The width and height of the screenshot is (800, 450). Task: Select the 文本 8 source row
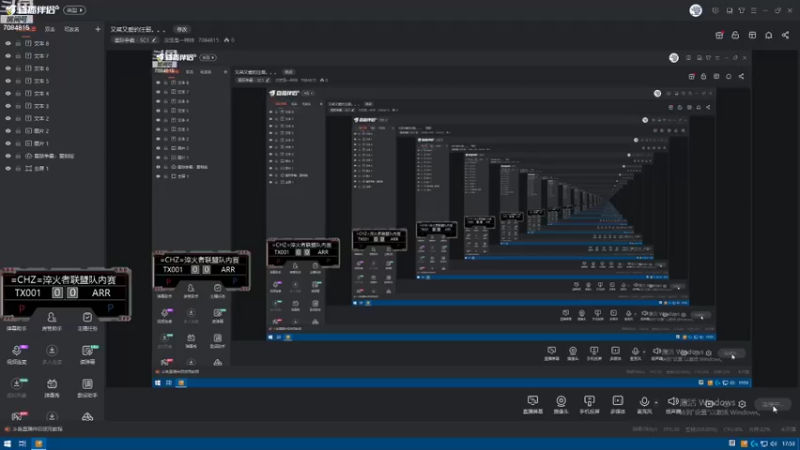tap(52, 43)
